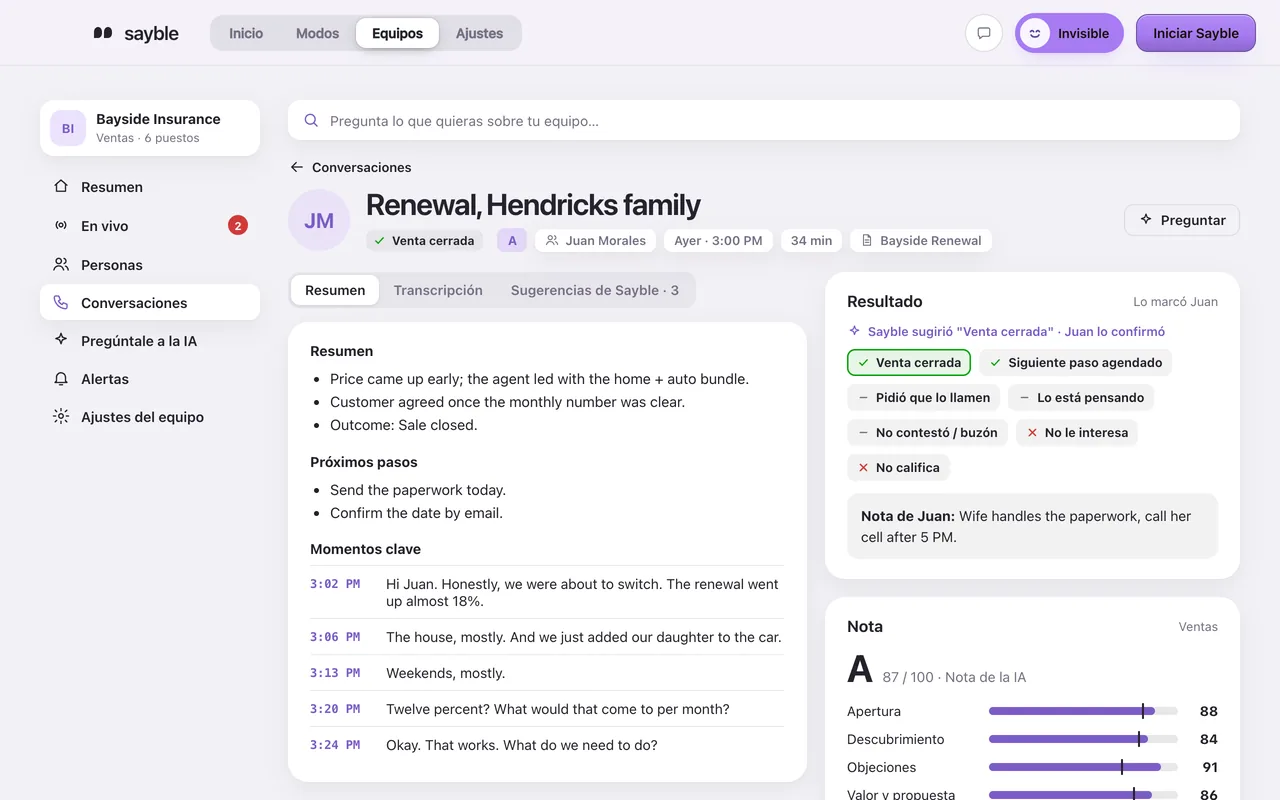This screenshot has width=1280, height=800.
Task: Click the Conversaciones phone icon
Action: (x=61, y=302)
